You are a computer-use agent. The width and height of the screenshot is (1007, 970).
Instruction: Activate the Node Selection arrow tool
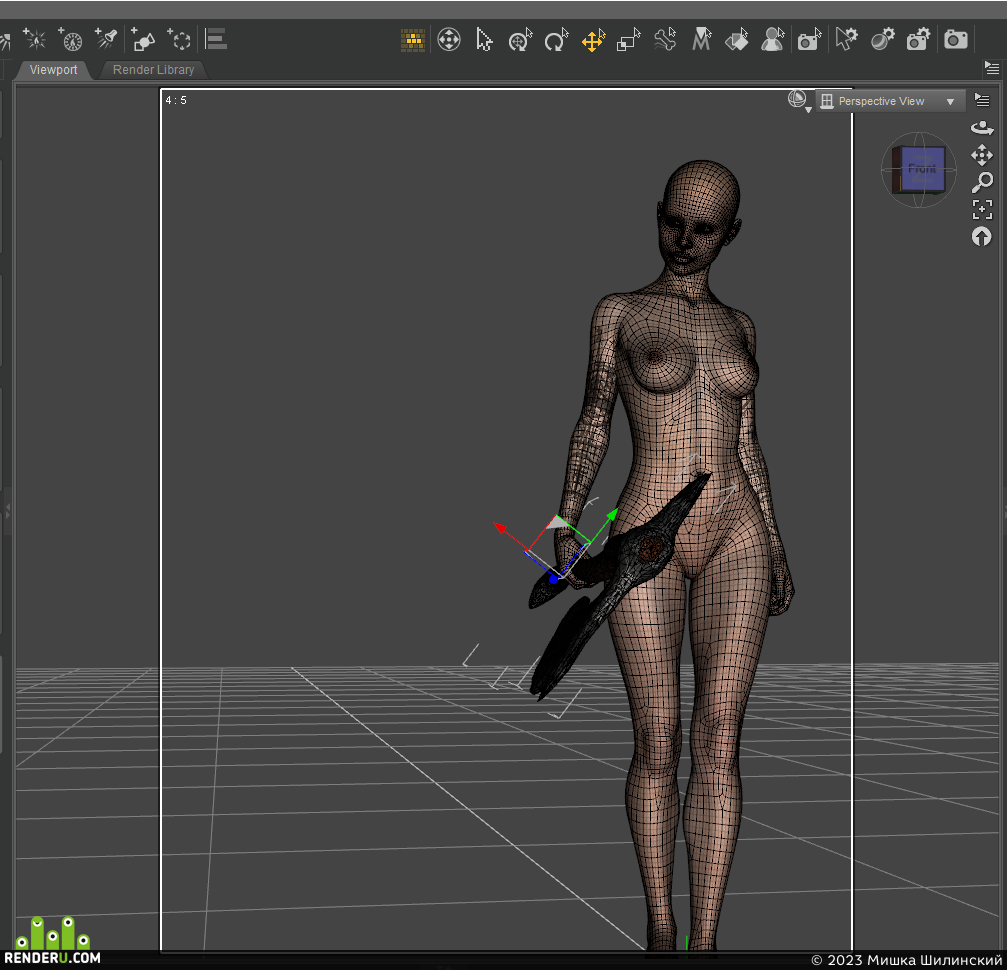(484, 40)
